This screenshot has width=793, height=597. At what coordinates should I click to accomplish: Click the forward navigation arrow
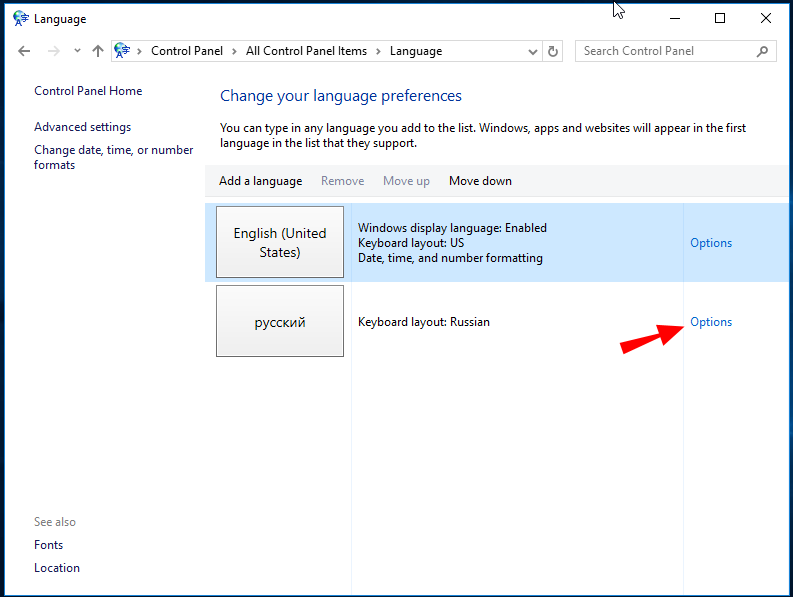pos(54,51)
